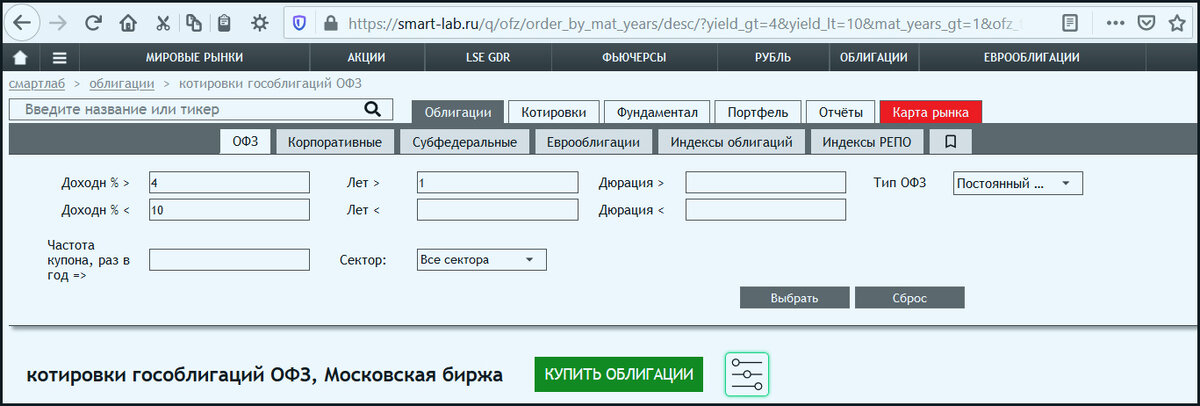
Task: Open МИРОВЫЕ РЫНКИ menu
Action: click(x=194, y=58)
